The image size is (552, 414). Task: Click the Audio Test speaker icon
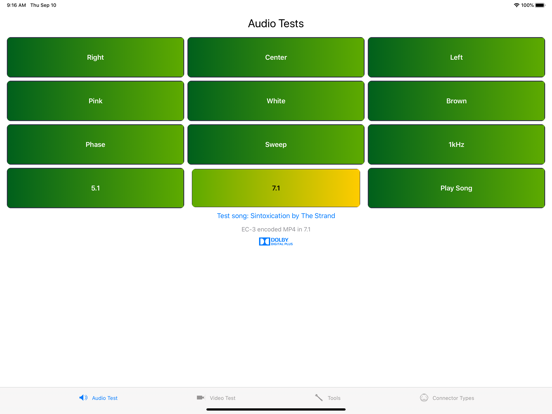(83, 398)
